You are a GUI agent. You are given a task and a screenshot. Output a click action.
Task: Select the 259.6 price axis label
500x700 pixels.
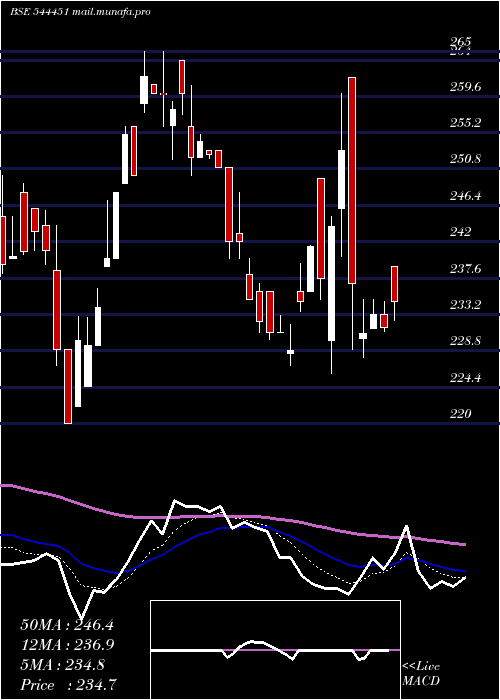465,87
